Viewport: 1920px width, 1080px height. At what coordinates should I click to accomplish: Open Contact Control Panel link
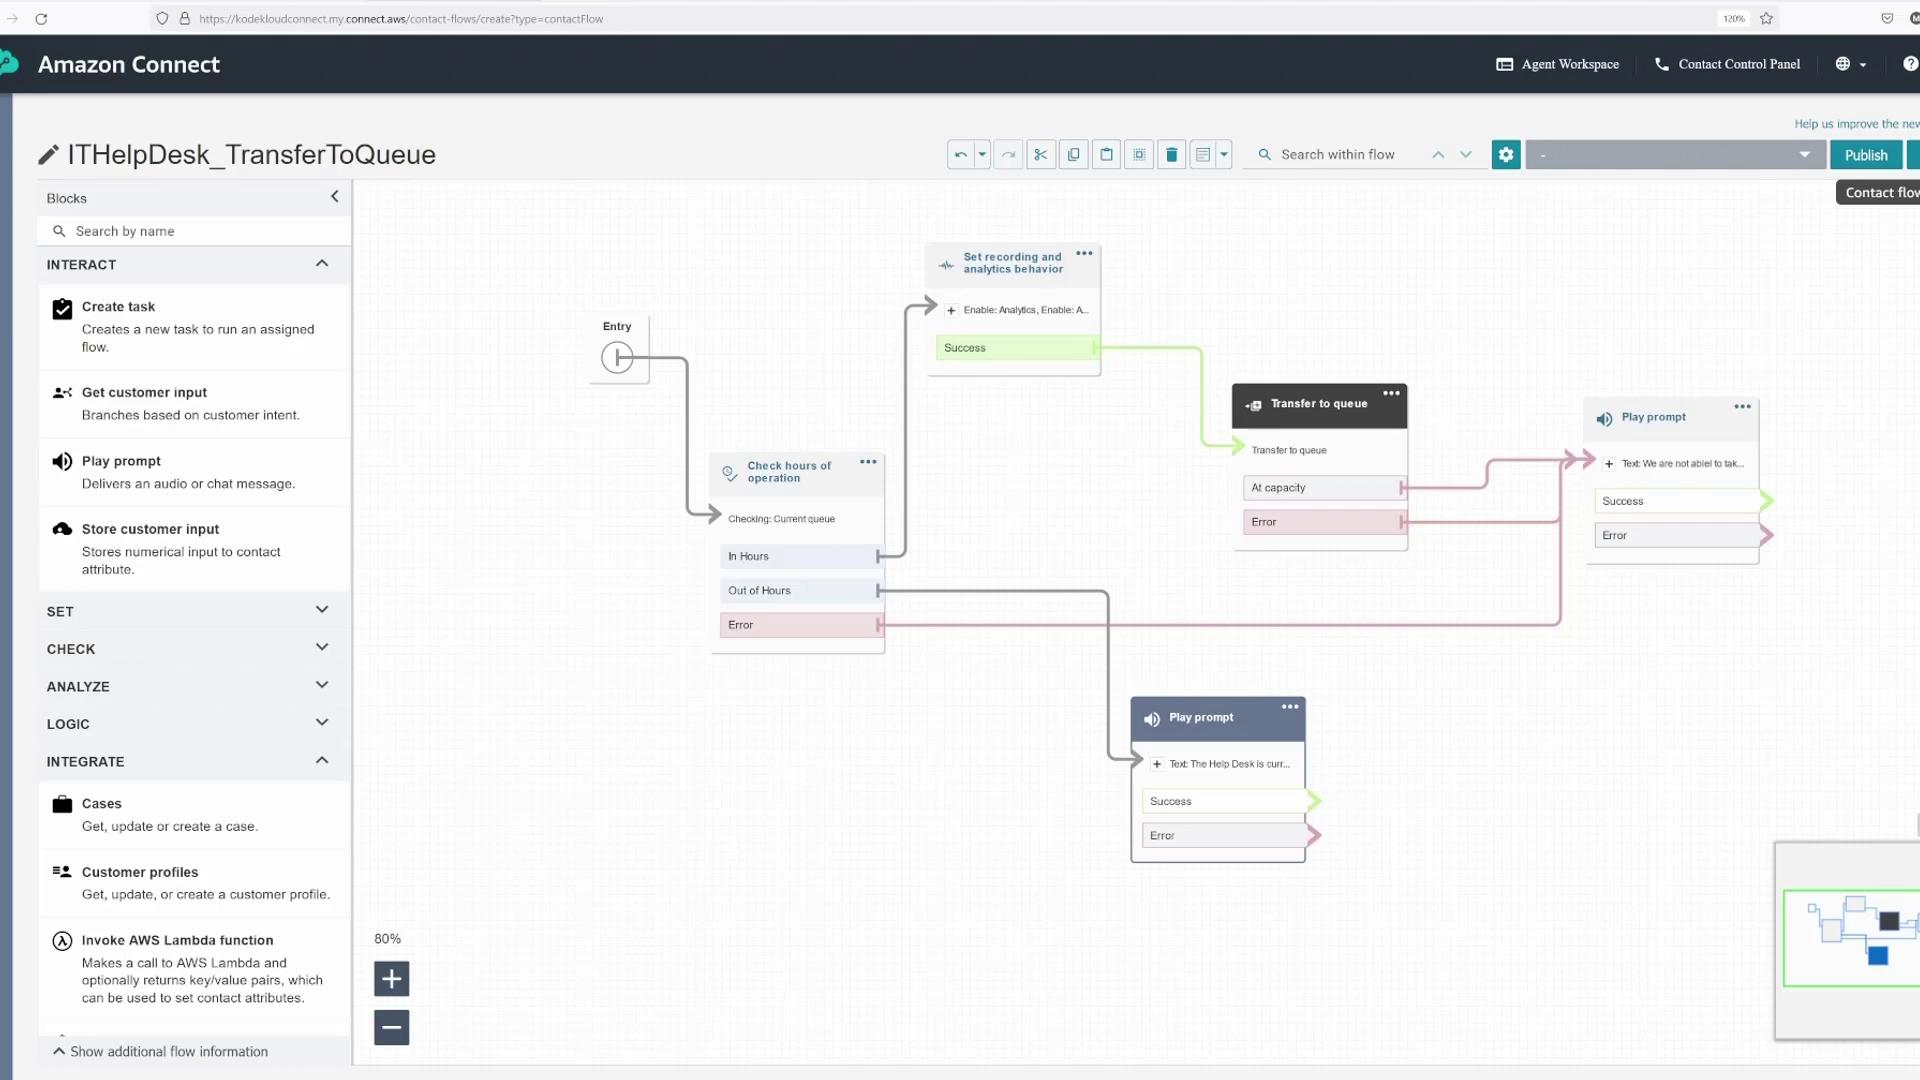[x=1727, y=64]
